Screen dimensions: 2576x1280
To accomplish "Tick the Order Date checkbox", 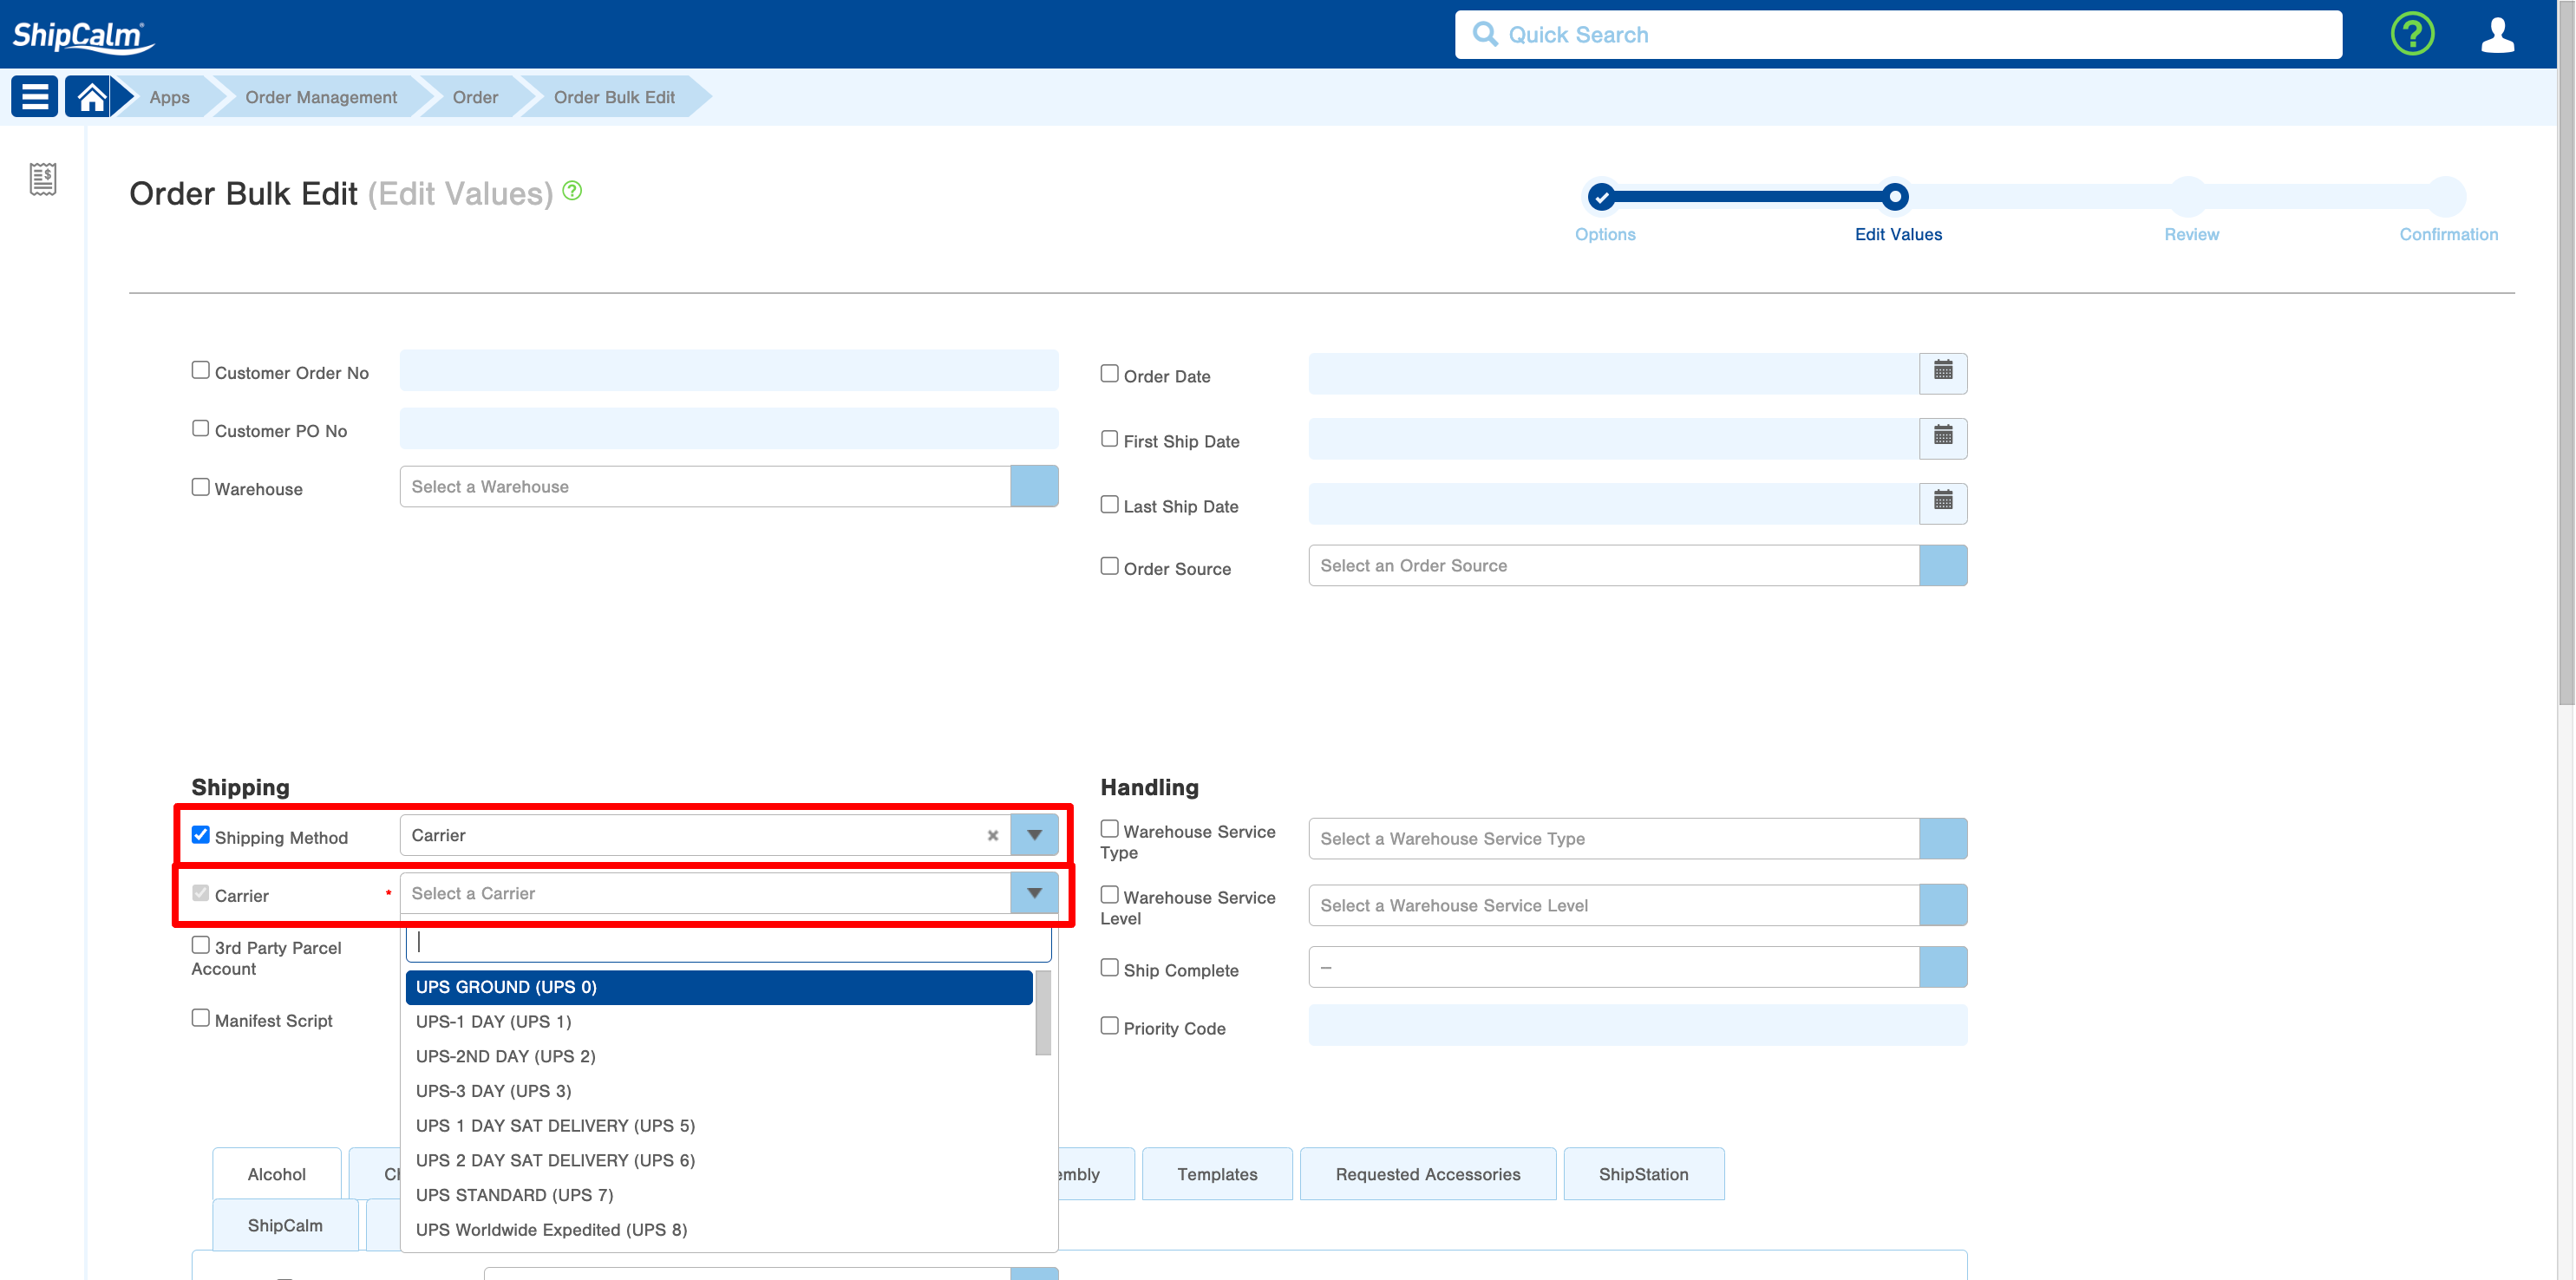I will 1109,373.
